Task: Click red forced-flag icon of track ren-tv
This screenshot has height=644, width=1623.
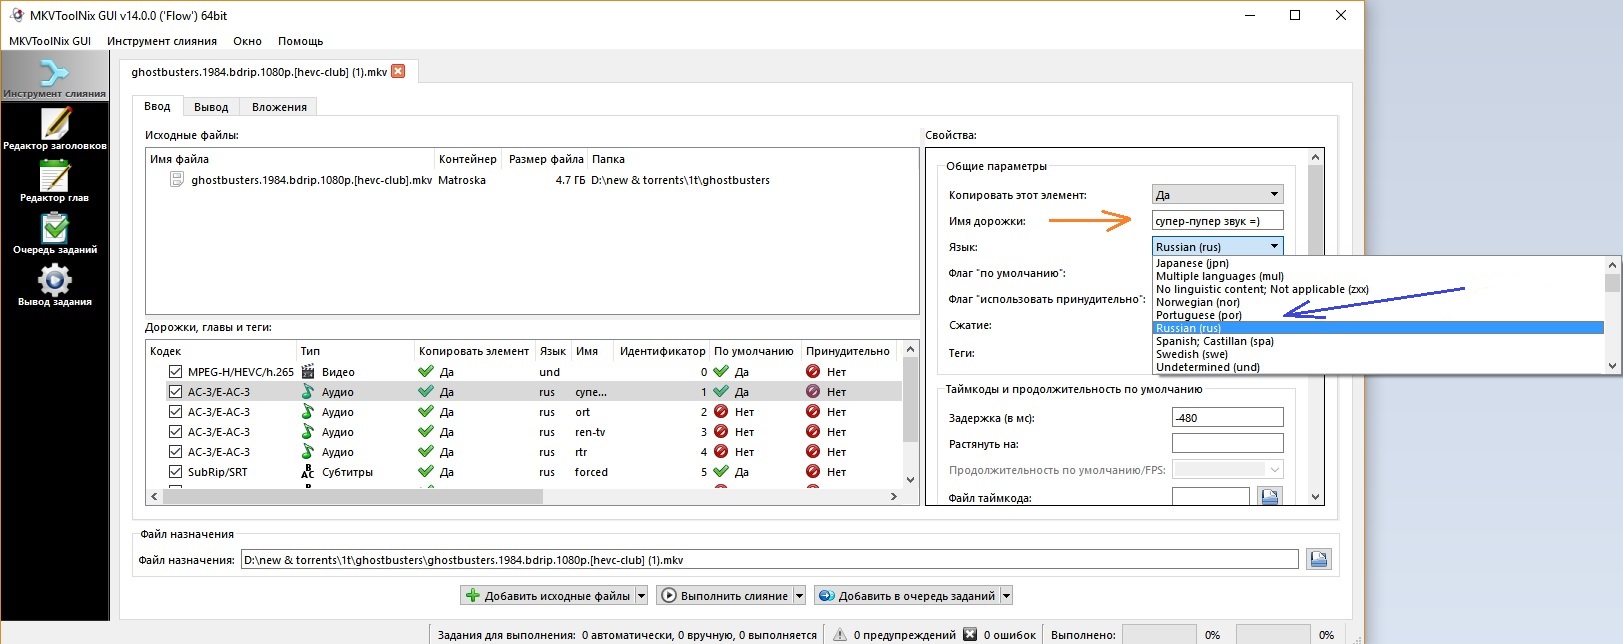Action: pyautogui.click(x=813, y=432)
